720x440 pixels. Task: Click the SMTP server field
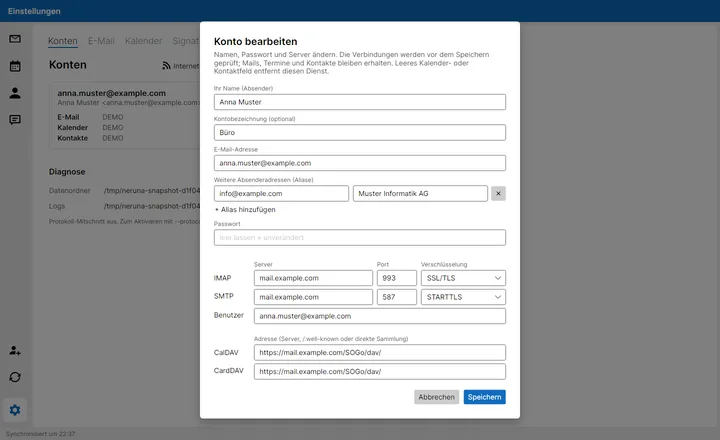point(313,297)
